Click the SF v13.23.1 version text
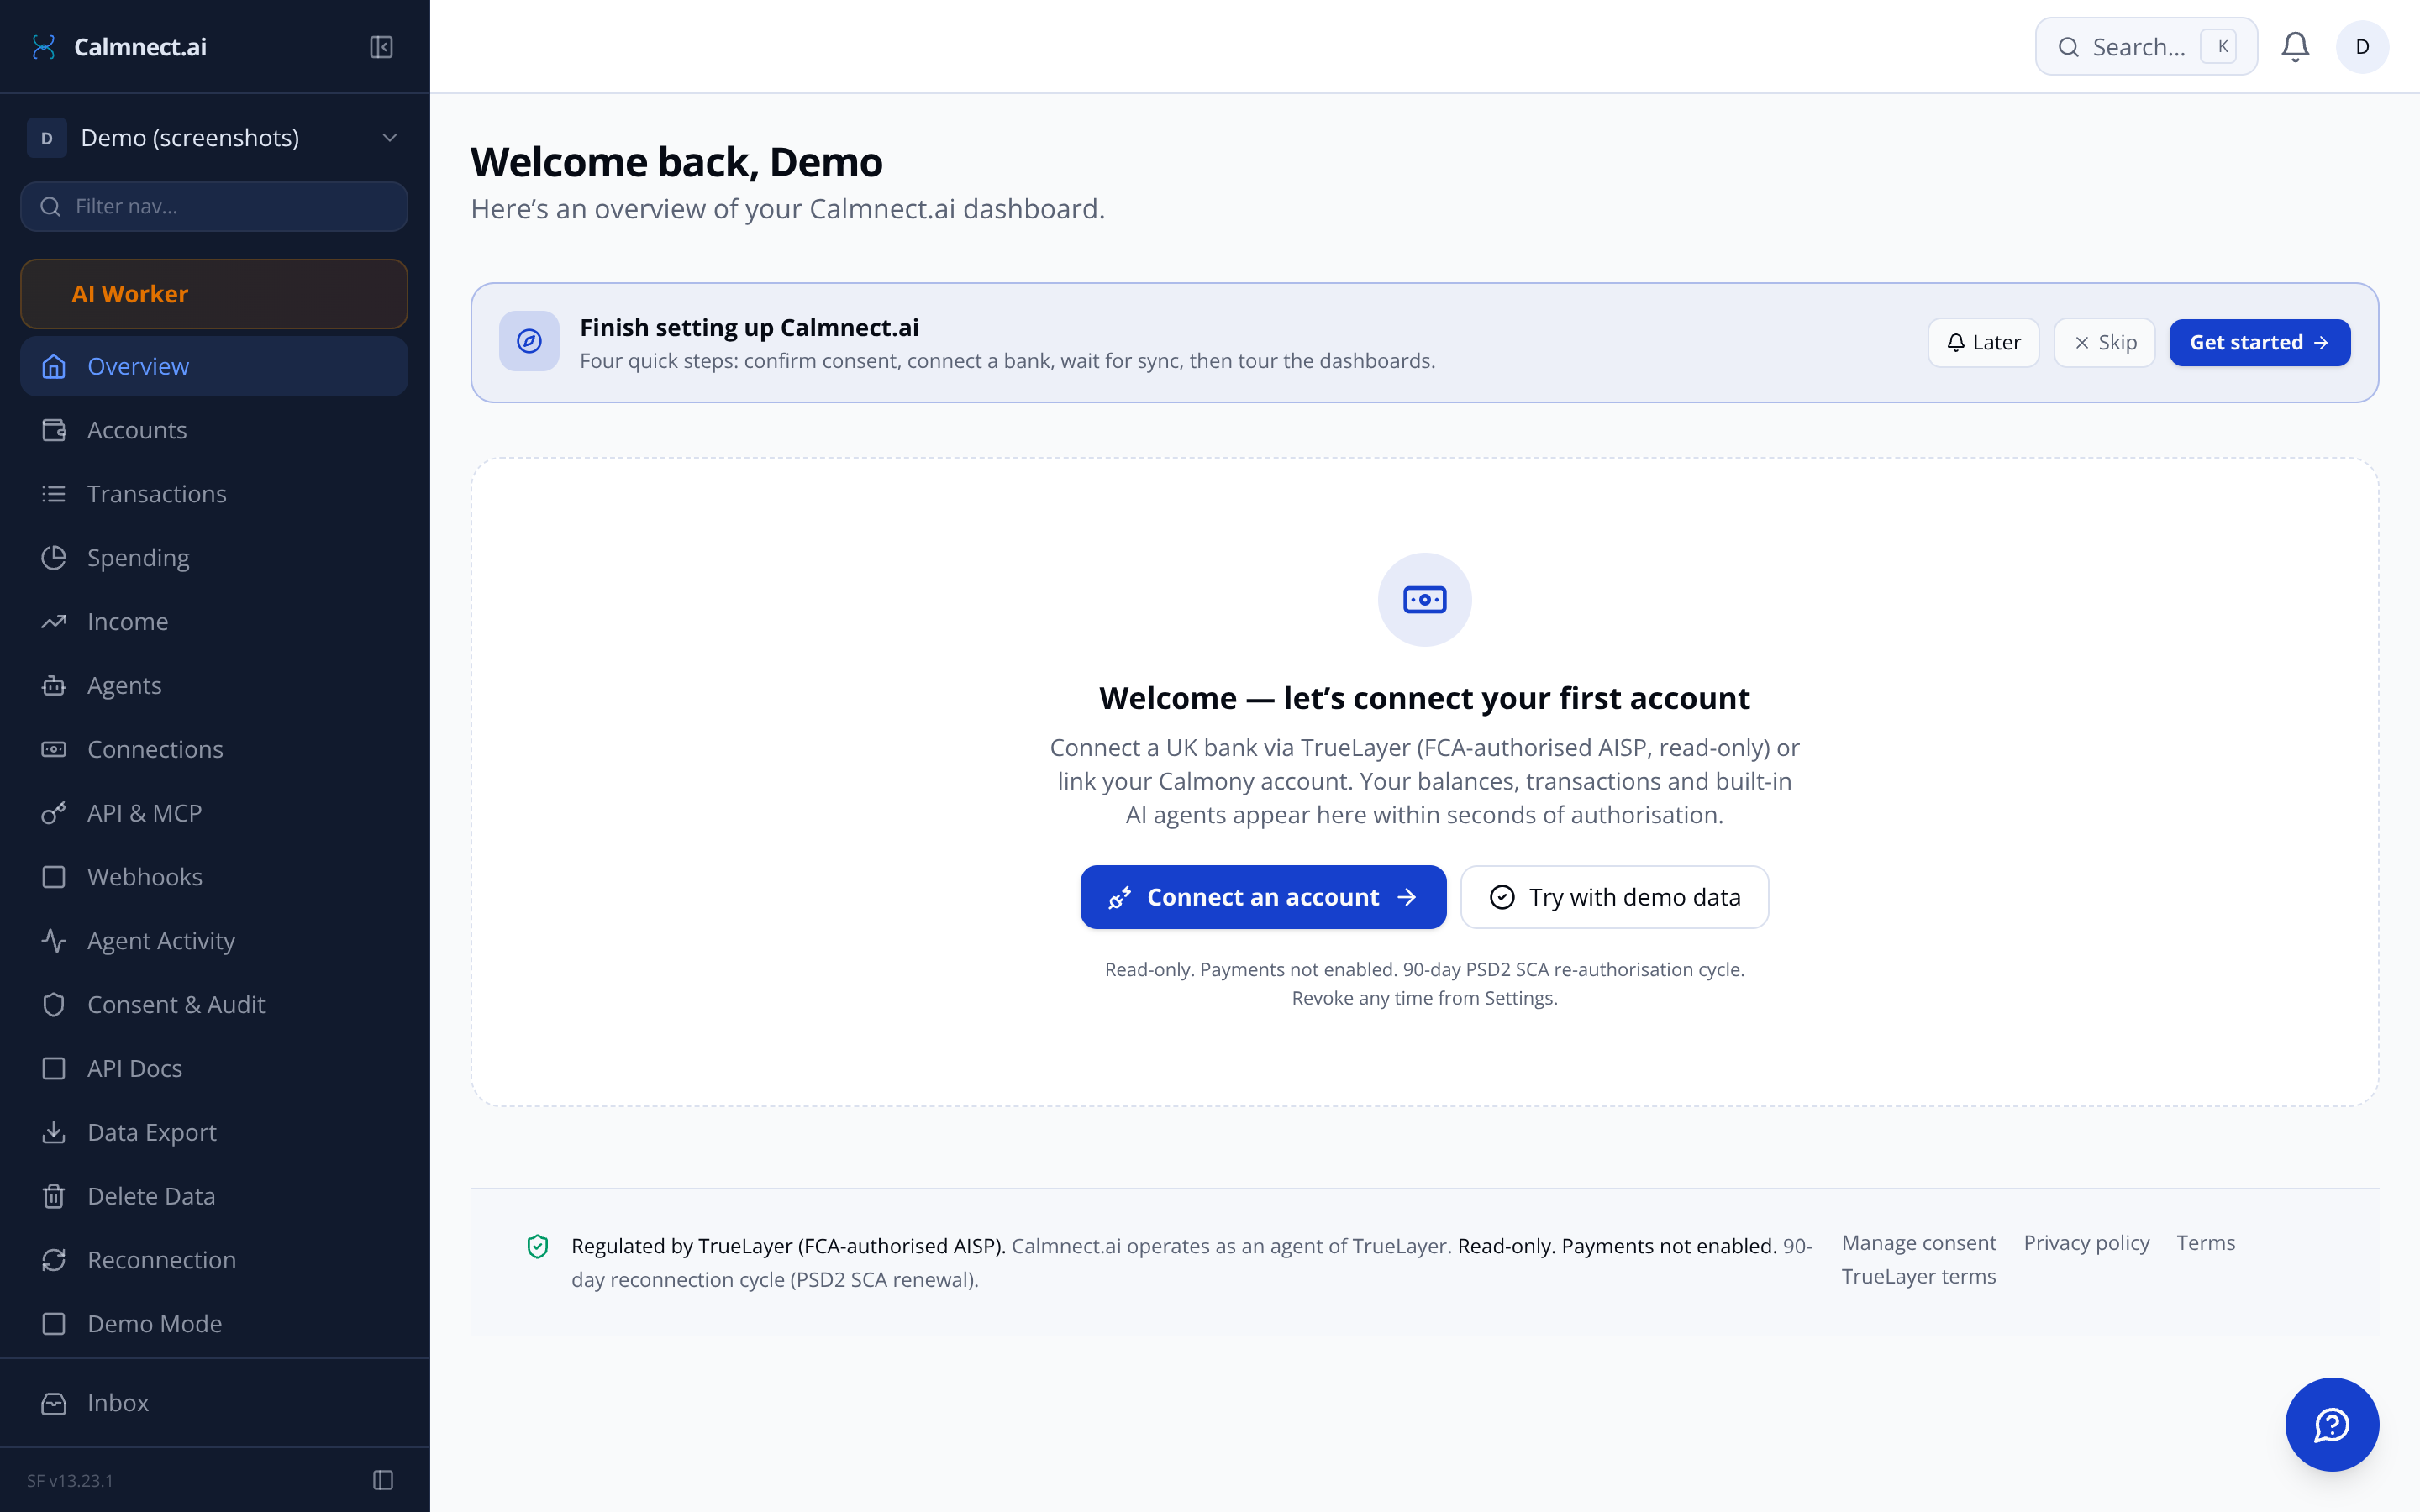The height and width of the screenshot is (1512, 2420). pyautogui.click(x=70, y=1481)
